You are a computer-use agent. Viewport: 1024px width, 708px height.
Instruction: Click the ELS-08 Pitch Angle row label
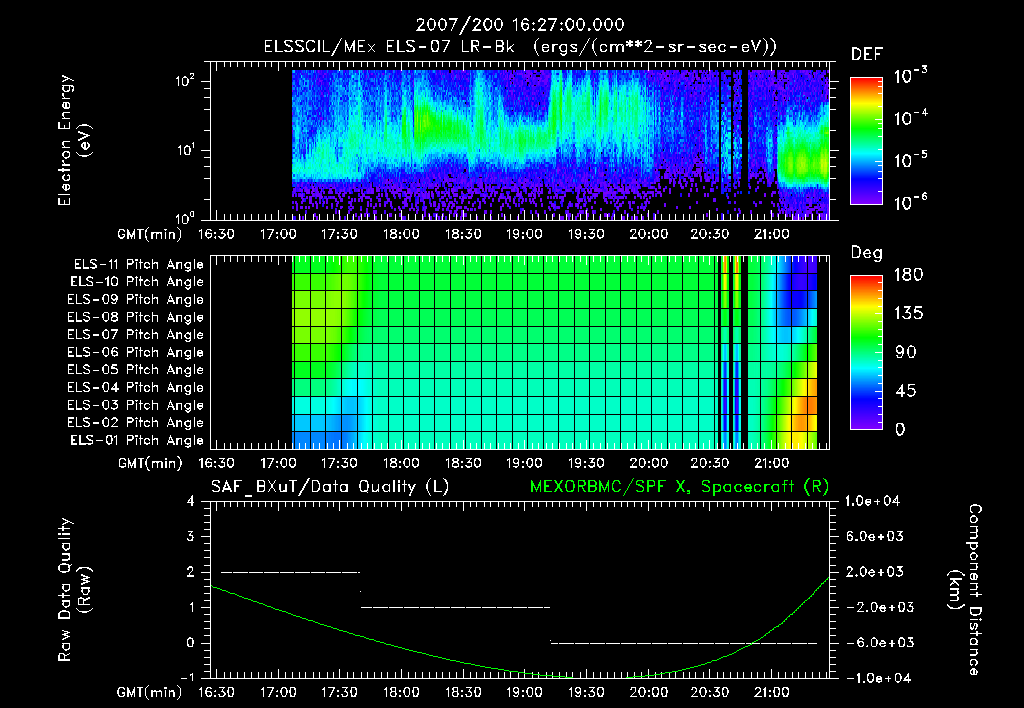coord(135,317)
